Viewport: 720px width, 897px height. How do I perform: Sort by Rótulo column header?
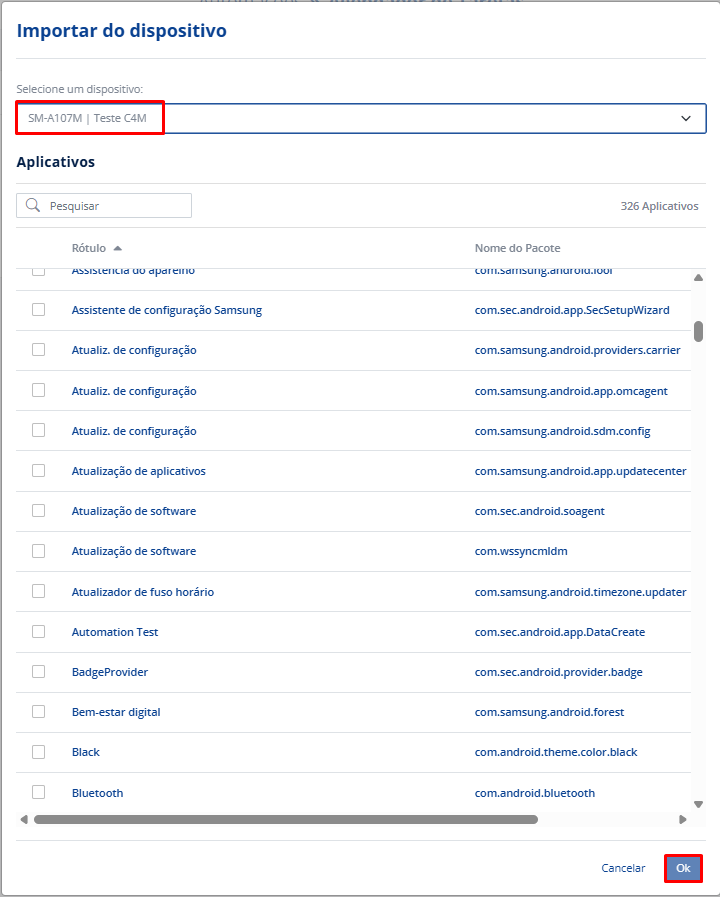(88, 248)
